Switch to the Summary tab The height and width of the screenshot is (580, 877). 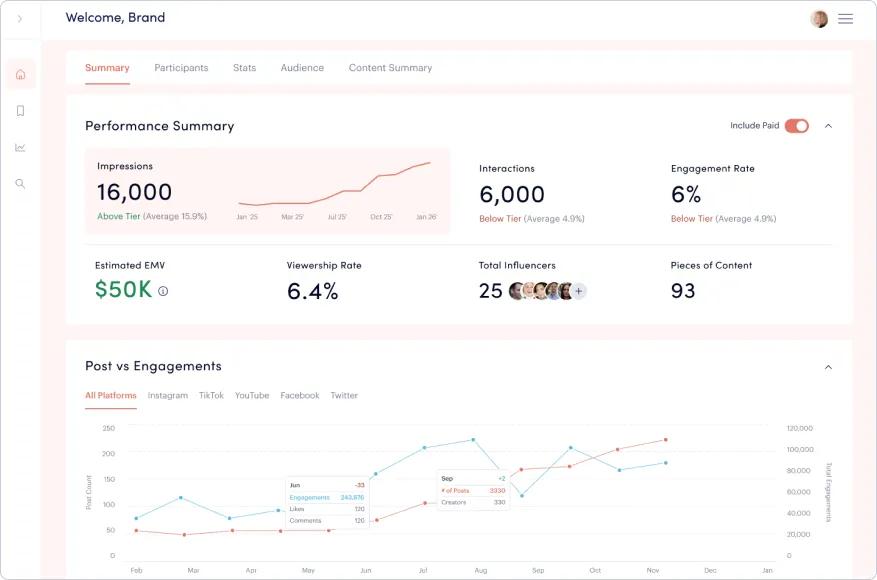click(107, 68)
